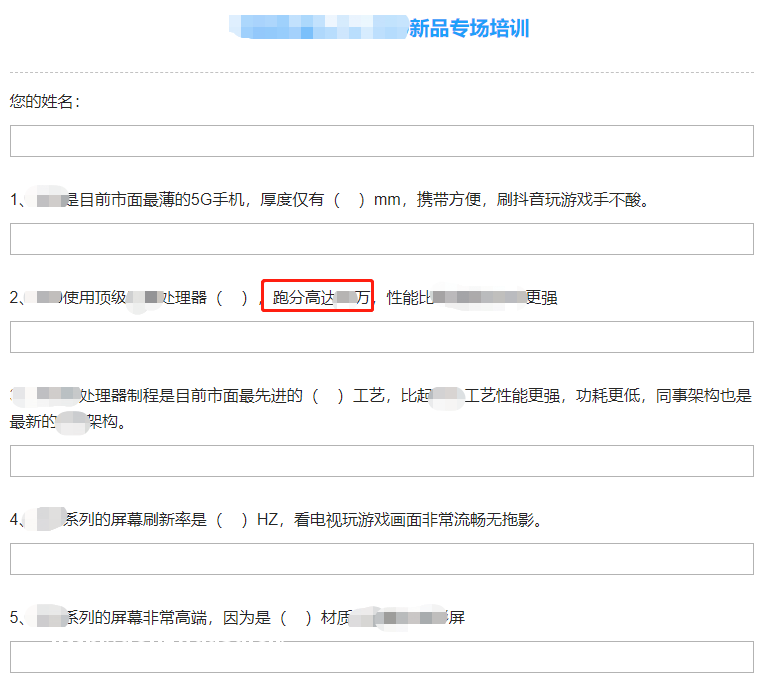Focus the answer field for question 4

[381, 559]
